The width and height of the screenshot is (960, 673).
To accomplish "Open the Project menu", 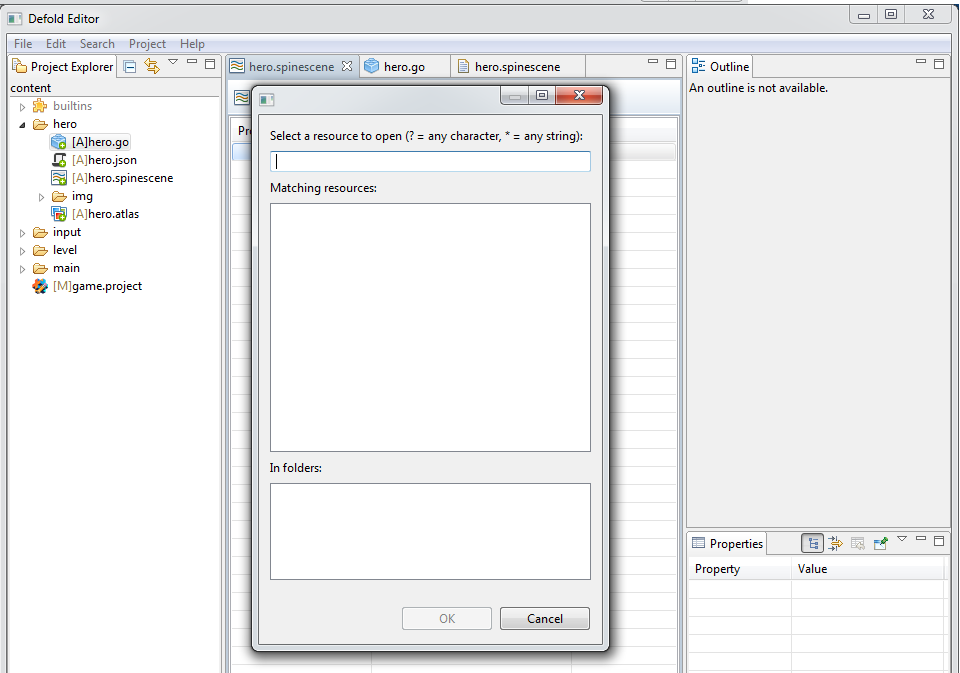I will click(x=147, y=44).
